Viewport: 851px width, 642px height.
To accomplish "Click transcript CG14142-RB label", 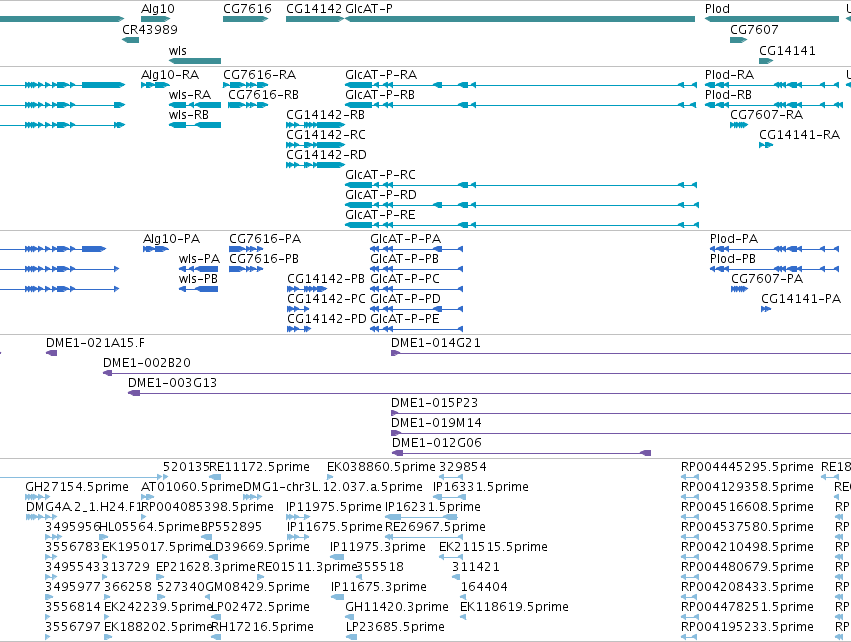I will click(325, 115).
